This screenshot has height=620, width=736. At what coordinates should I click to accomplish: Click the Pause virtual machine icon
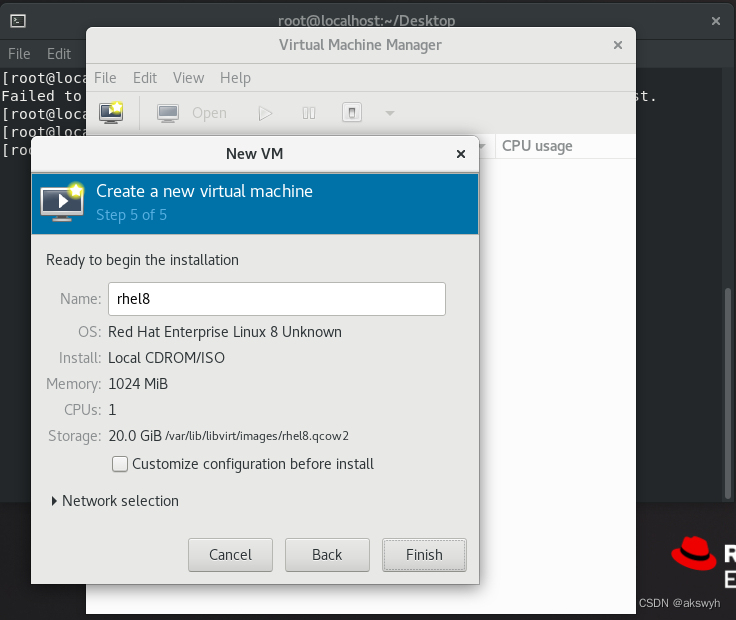[x=308, y=113]
